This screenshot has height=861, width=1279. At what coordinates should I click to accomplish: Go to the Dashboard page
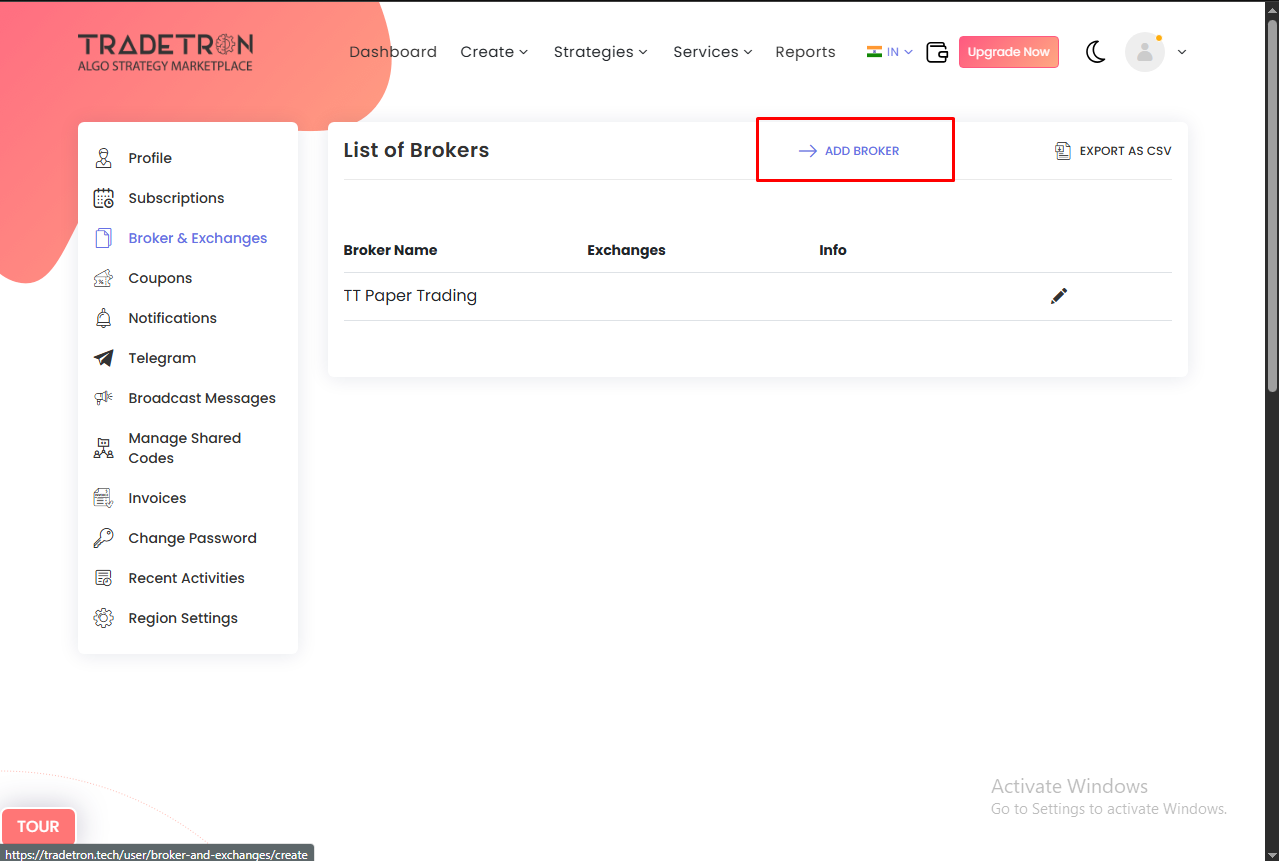tap(393, 52)
